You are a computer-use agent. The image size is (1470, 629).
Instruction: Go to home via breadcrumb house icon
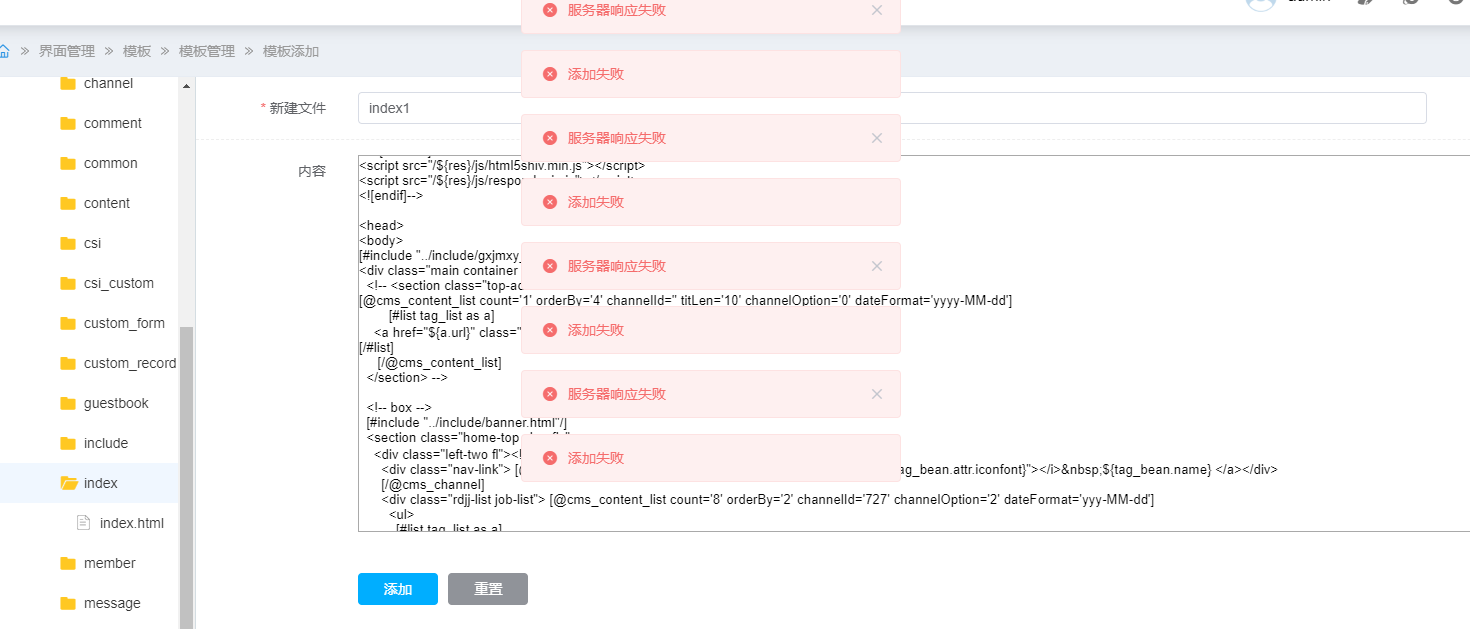[x=4, y=51]
